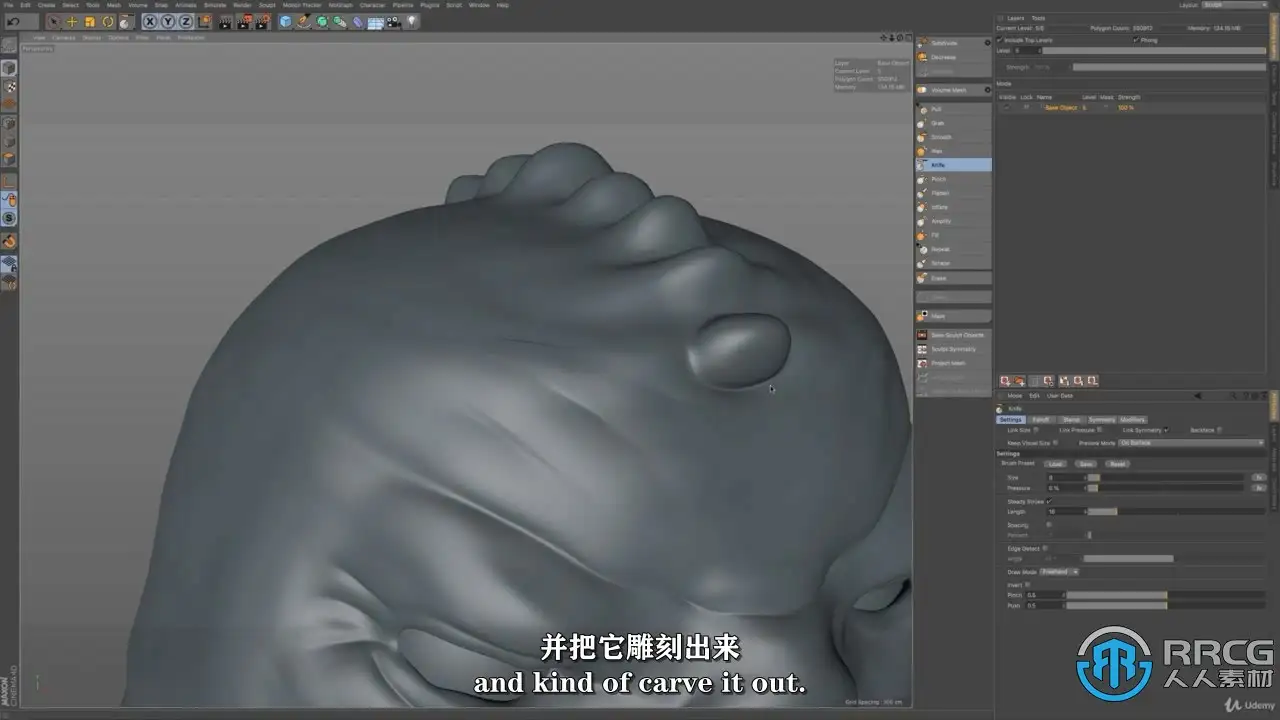
Task: Click the Pinch value field
Action: point(1044,595)
